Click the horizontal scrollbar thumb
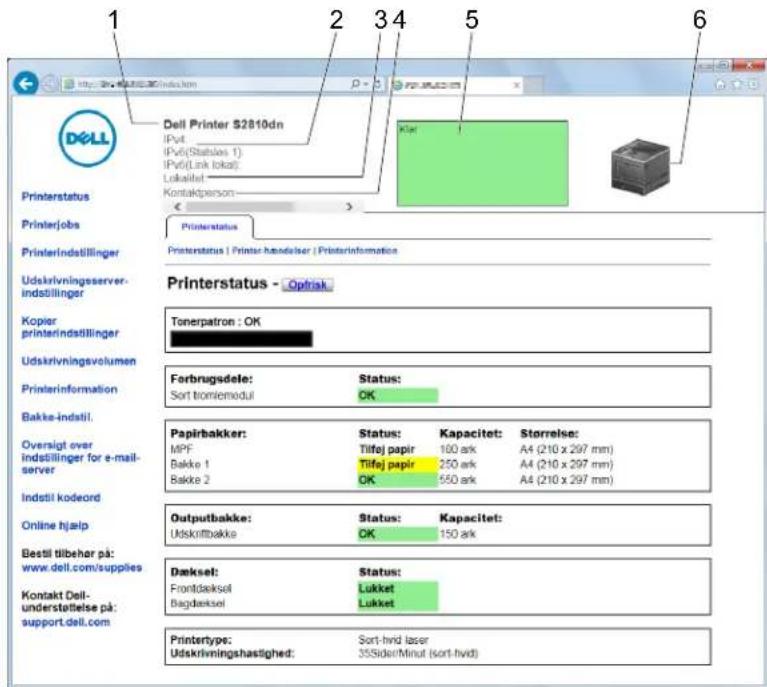The height and width of the screenshot is (687, 767). click(x=240, y=206)
